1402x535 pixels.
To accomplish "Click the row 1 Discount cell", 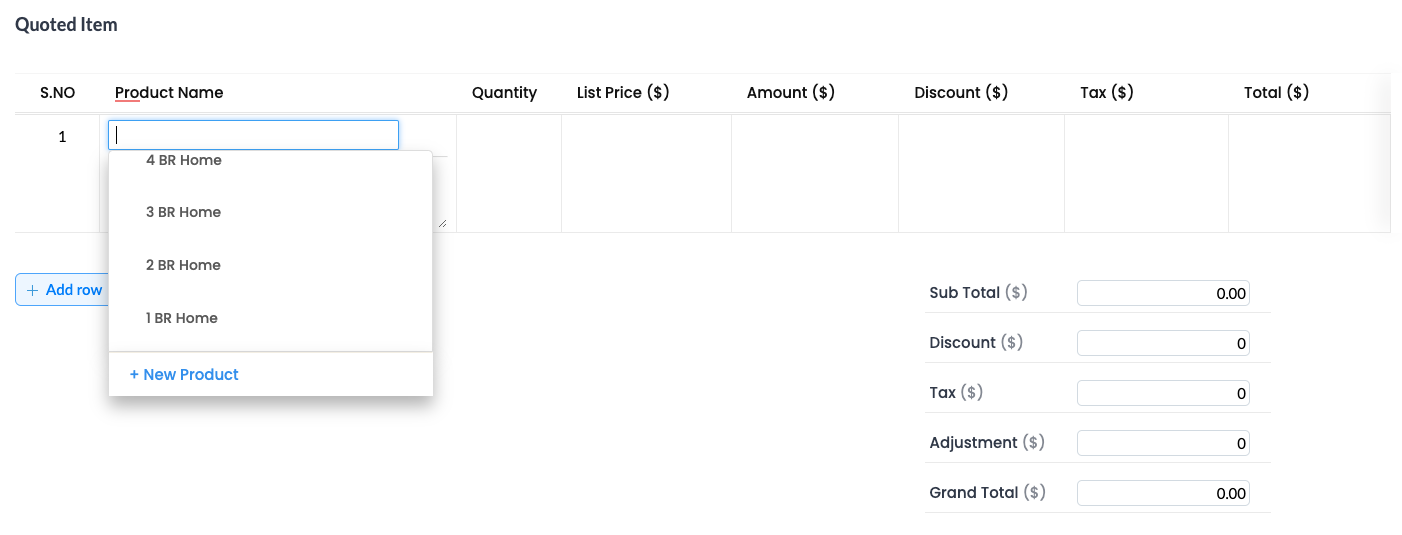I will point(981,173).
